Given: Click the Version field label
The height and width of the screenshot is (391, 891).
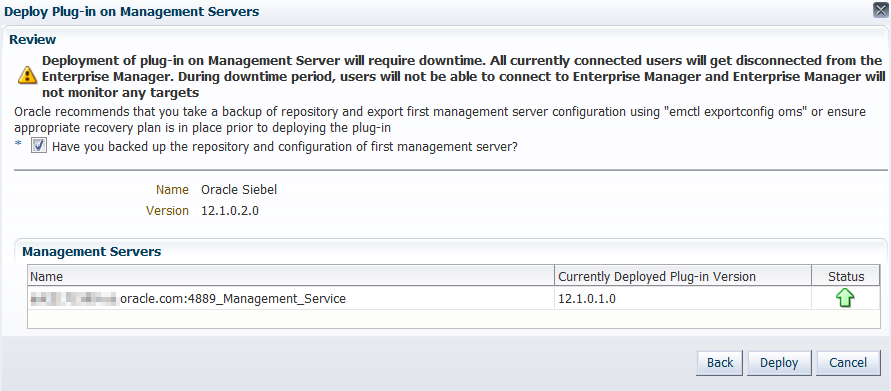Looking at the screenshot, I should [167, 211].
